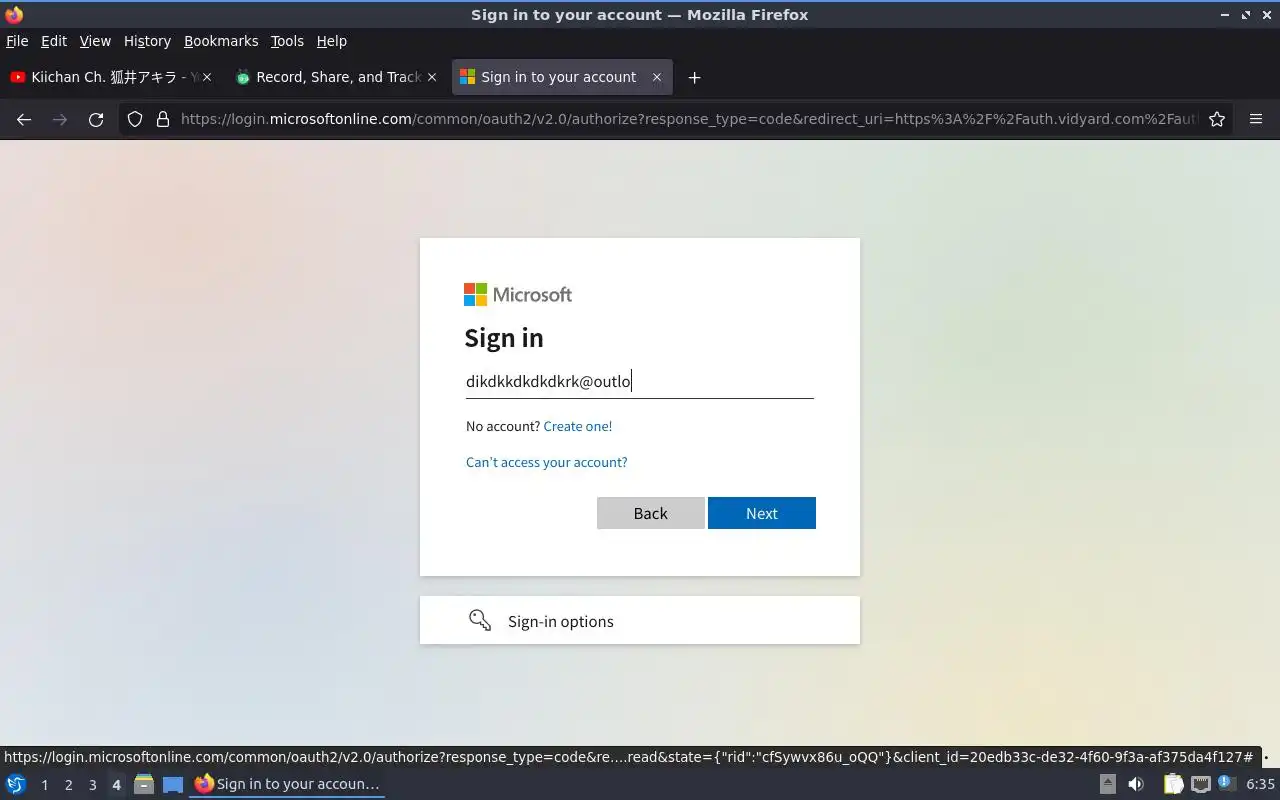Click the clipboard manager tray icon
Screen dimensions: 1280x800
coord(1173,784)
